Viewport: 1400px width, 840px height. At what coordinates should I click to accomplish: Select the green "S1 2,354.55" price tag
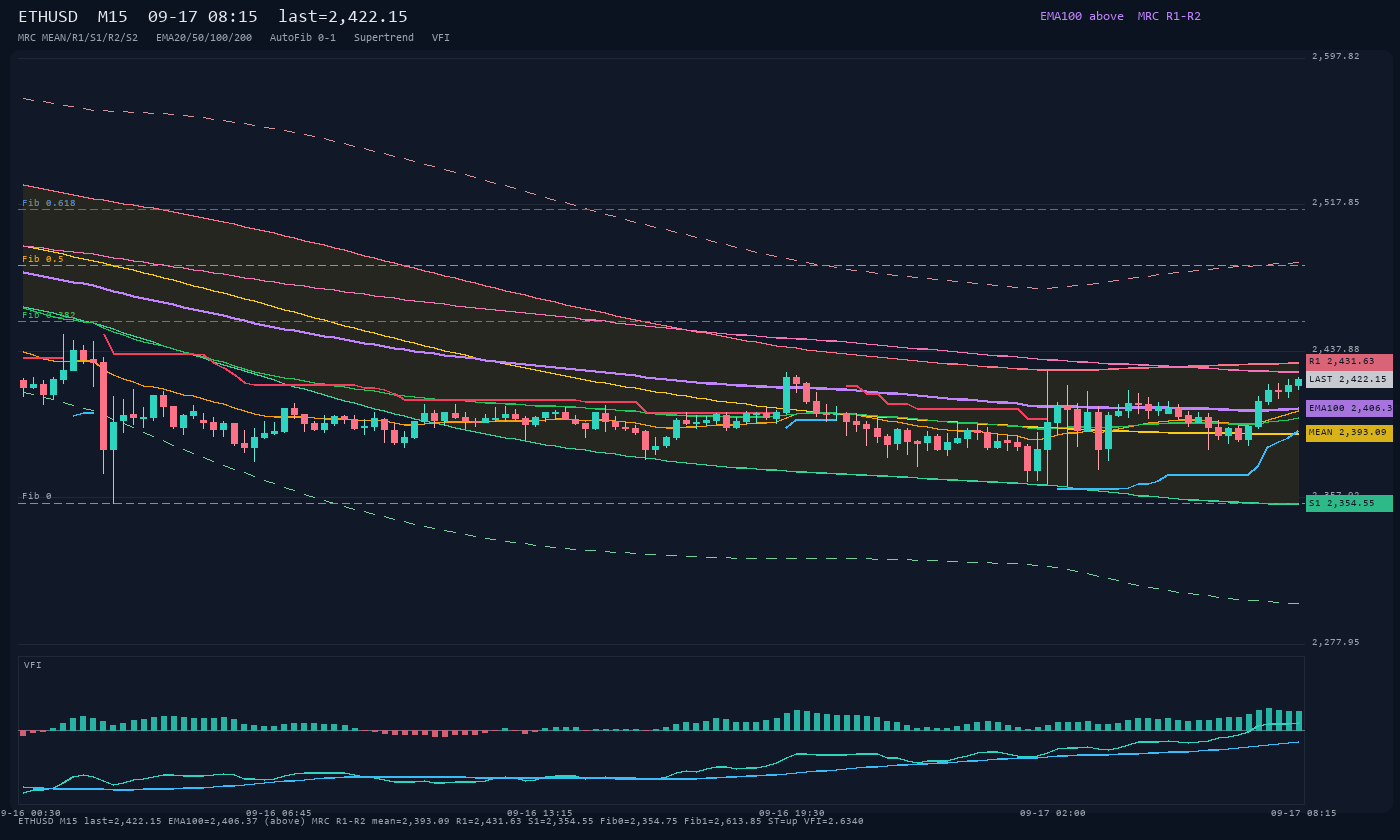[x=1349, y=503]
